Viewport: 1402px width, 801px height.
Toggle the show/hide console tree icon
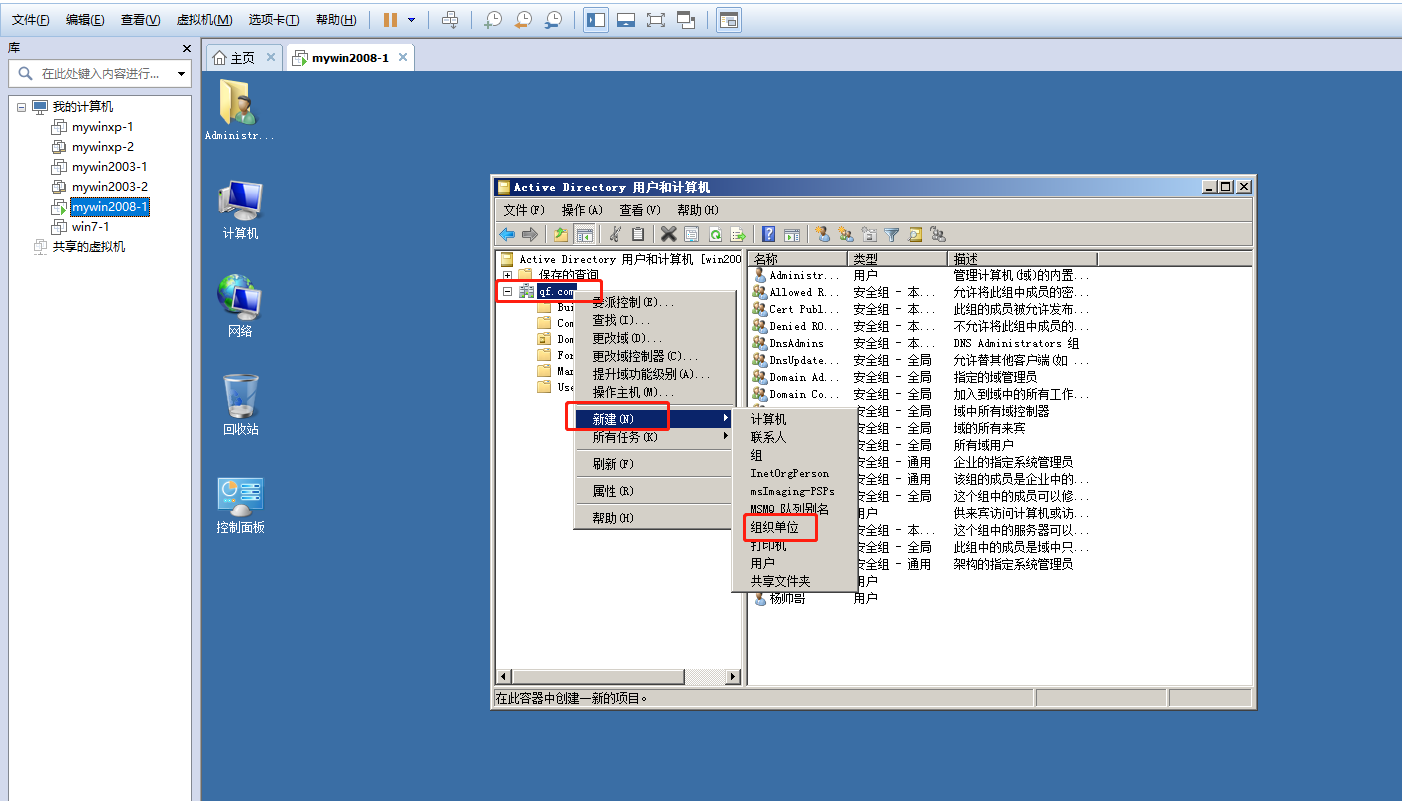point(585,234)
